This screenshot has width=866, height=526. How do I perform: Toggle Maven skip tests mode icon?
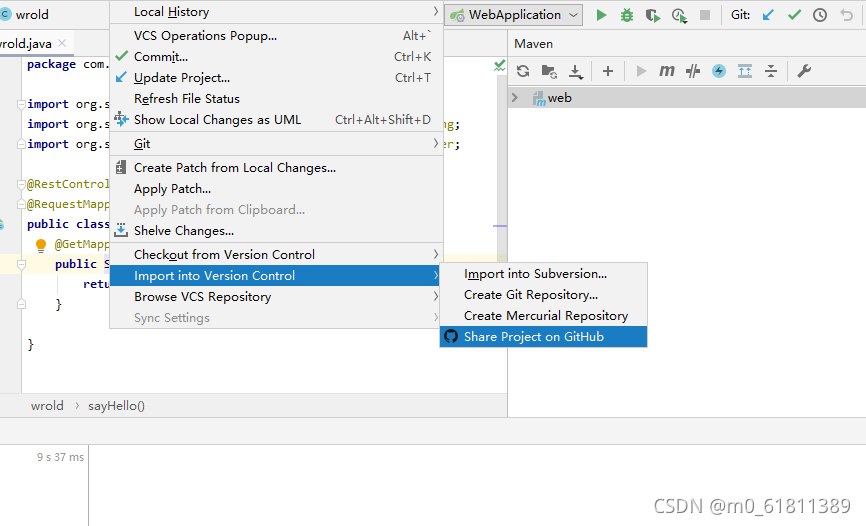tap(693, 71)
